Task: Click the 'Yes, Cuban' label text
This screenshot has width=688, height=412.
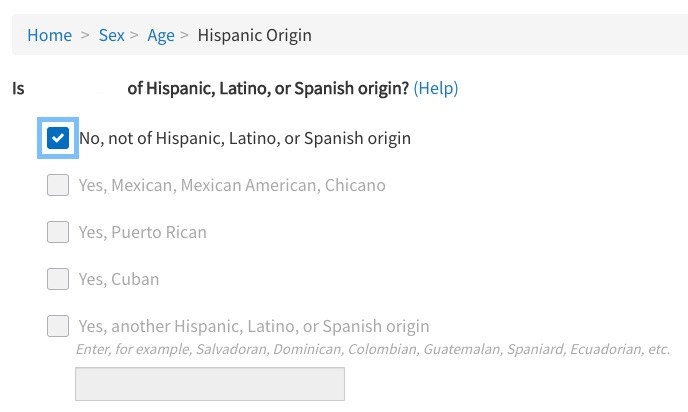Action: (x=119, y=279)
